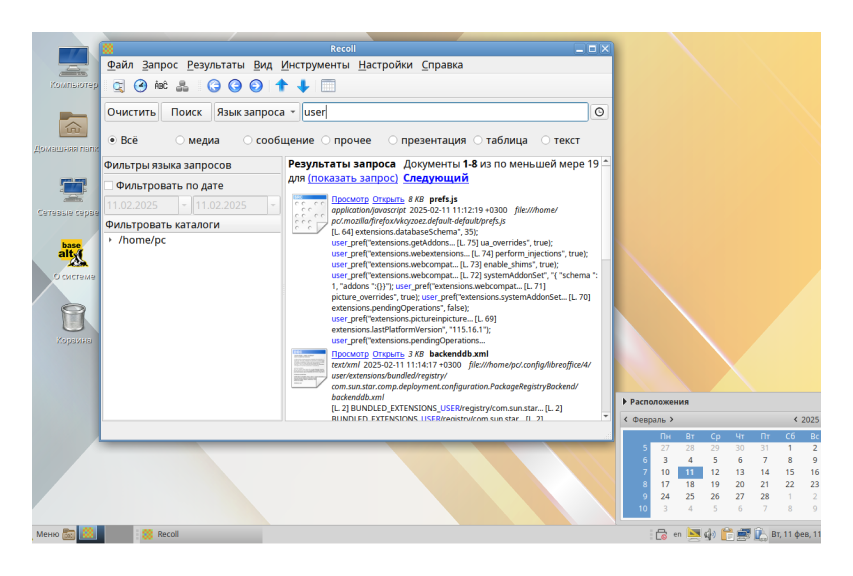Image resolution: width=853 pixels, height=576 pixels.
Task: Click the grey boxes index toolbar icon
Action: click(182, 86)
